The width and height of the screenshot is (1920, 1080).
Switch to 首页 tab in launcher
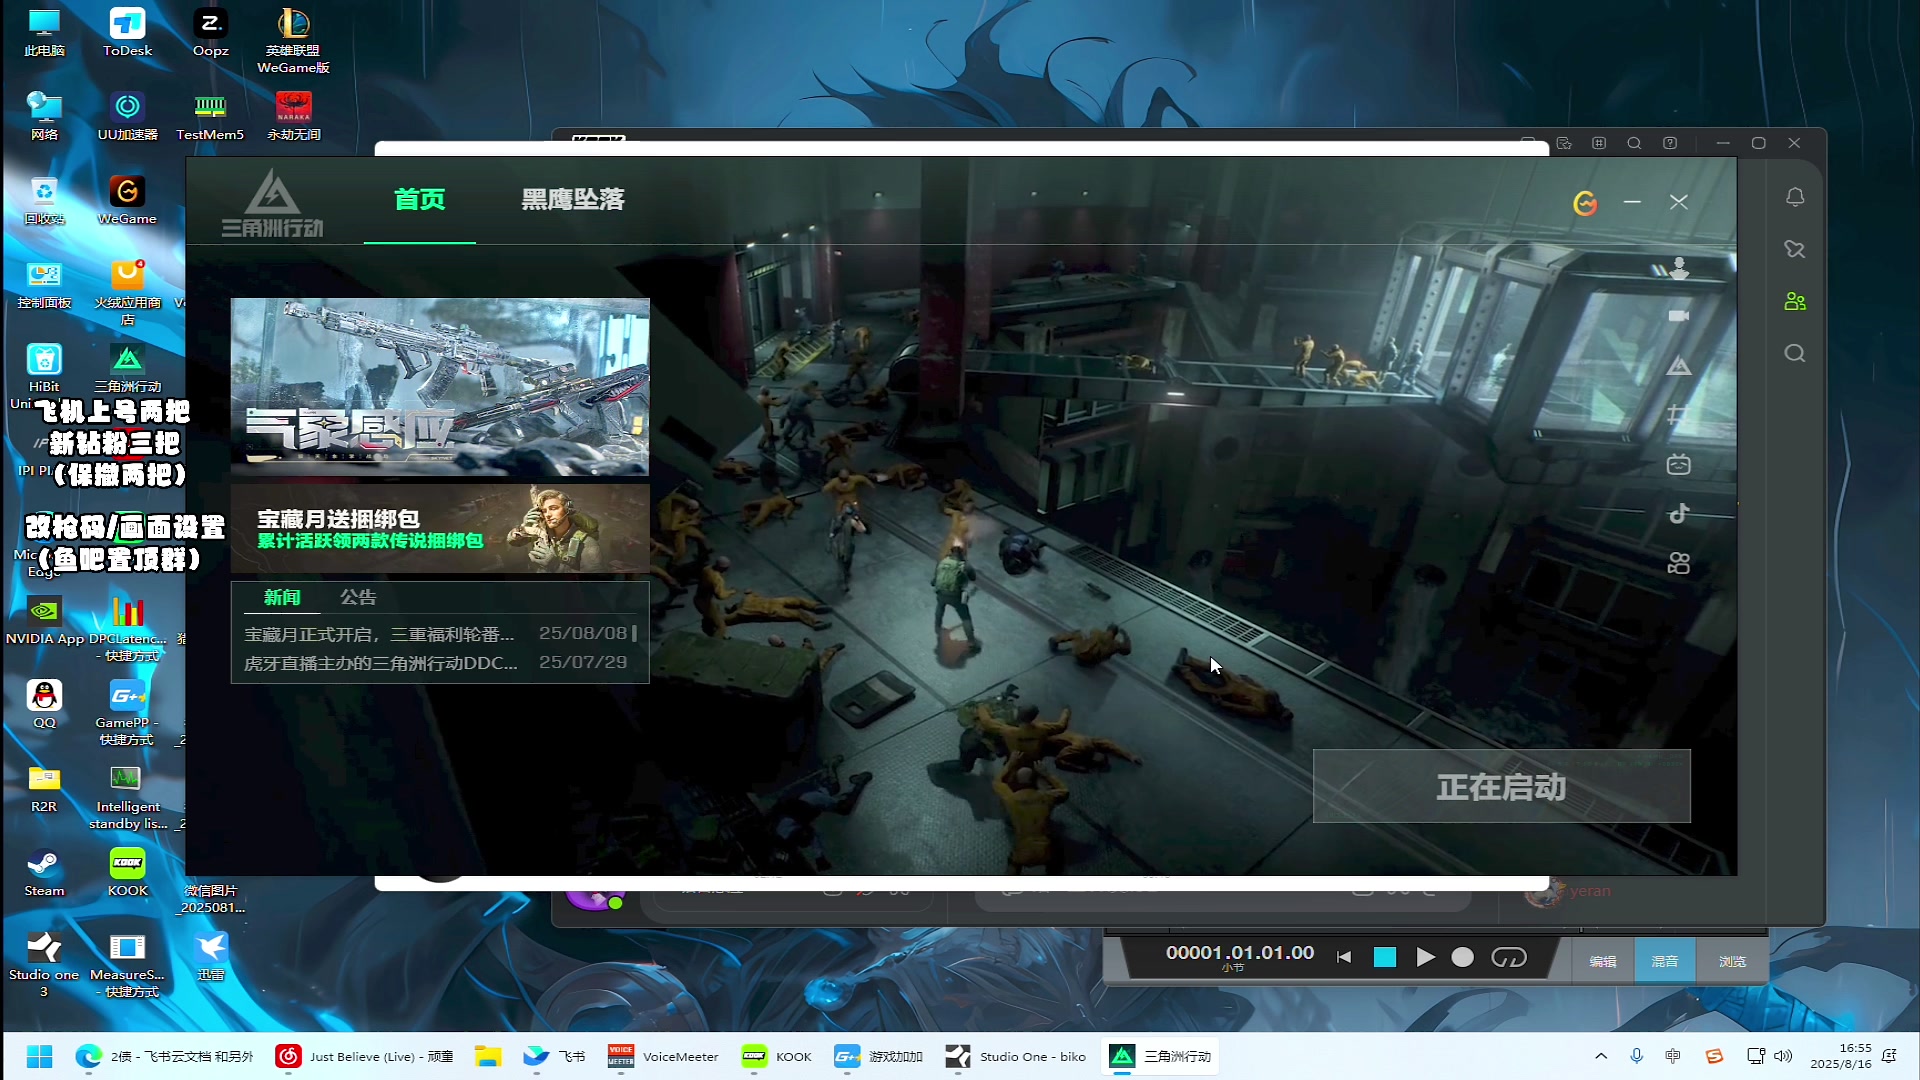pyautogui.click(x=419, y=199)
